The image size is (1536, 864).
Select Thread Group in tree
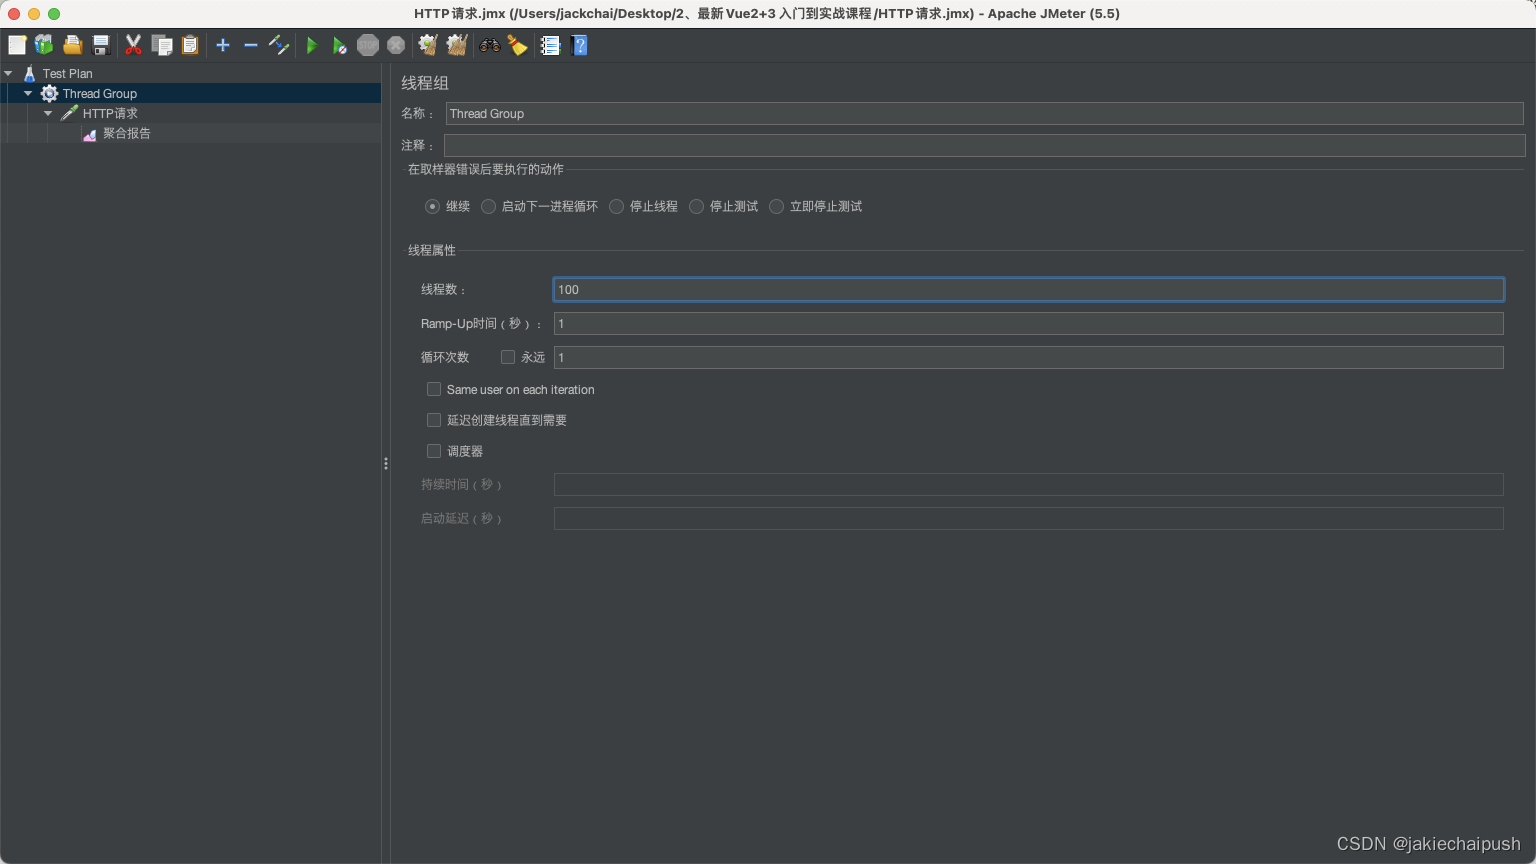point(99,93)
